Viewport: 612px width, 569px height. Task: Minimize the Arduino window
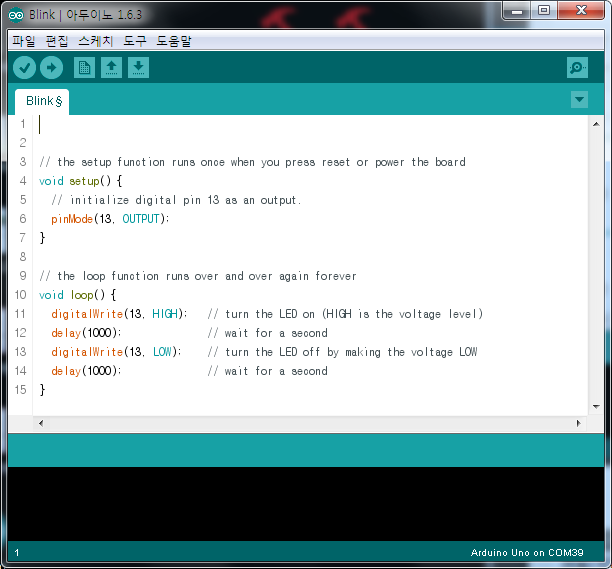tap(517, 11)
